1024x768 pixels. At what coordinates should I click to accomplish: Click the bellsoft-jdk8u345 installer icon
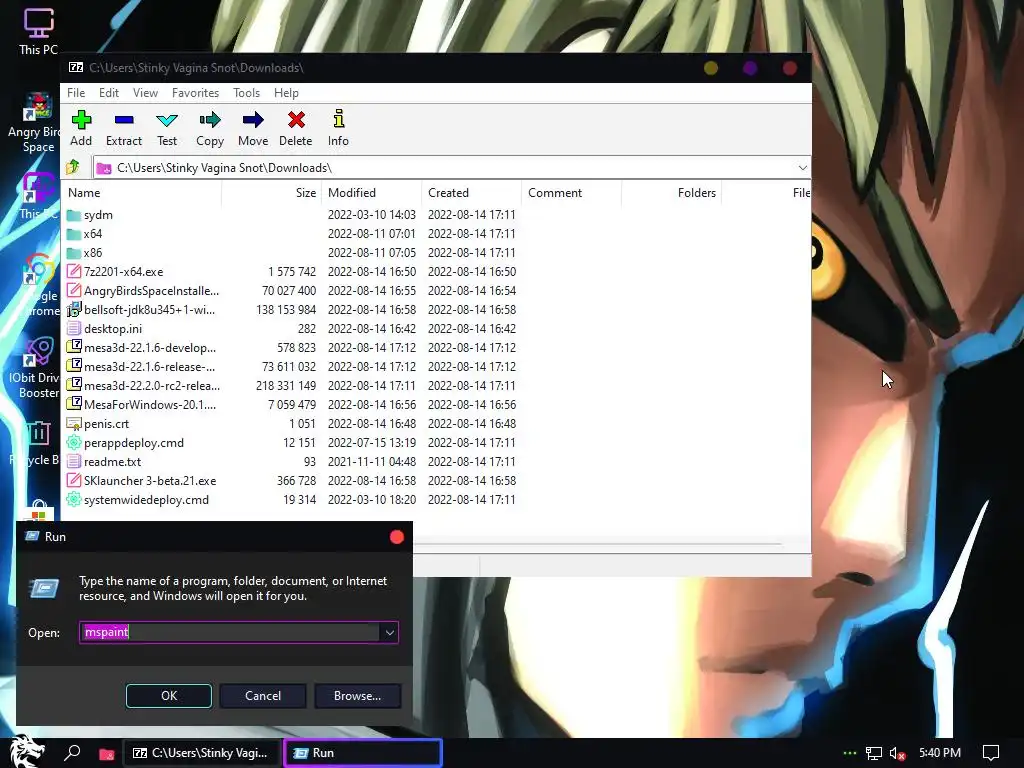(74, 309)
